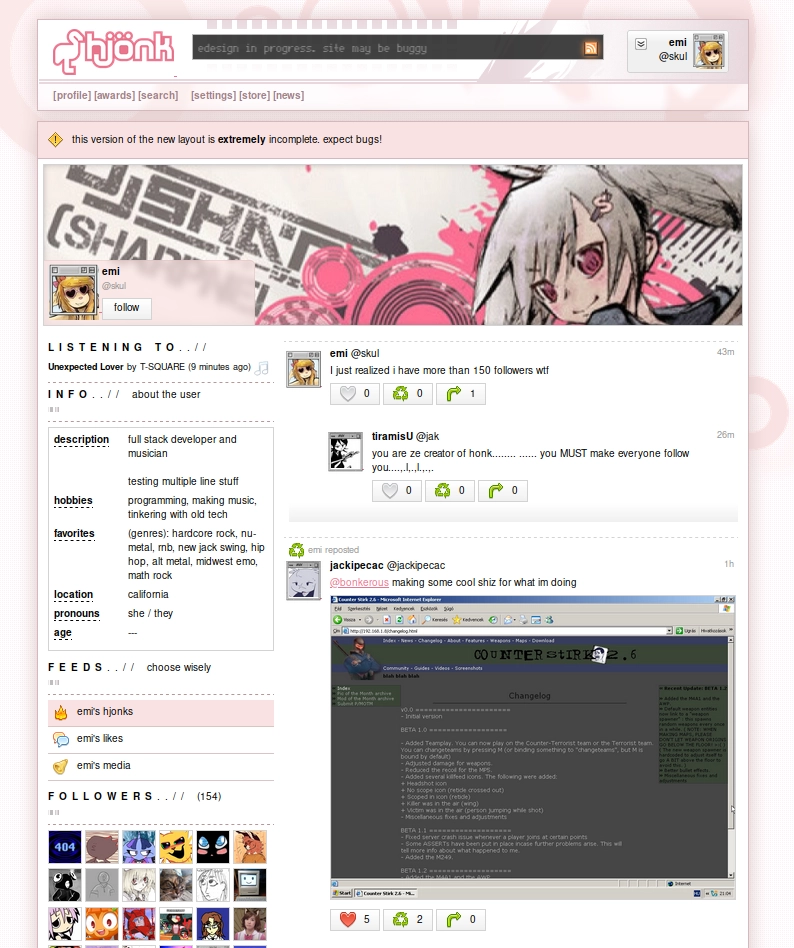Like emi's 150 followers post
The height and width of the screenshot is (948, 794).
(354, 394)
